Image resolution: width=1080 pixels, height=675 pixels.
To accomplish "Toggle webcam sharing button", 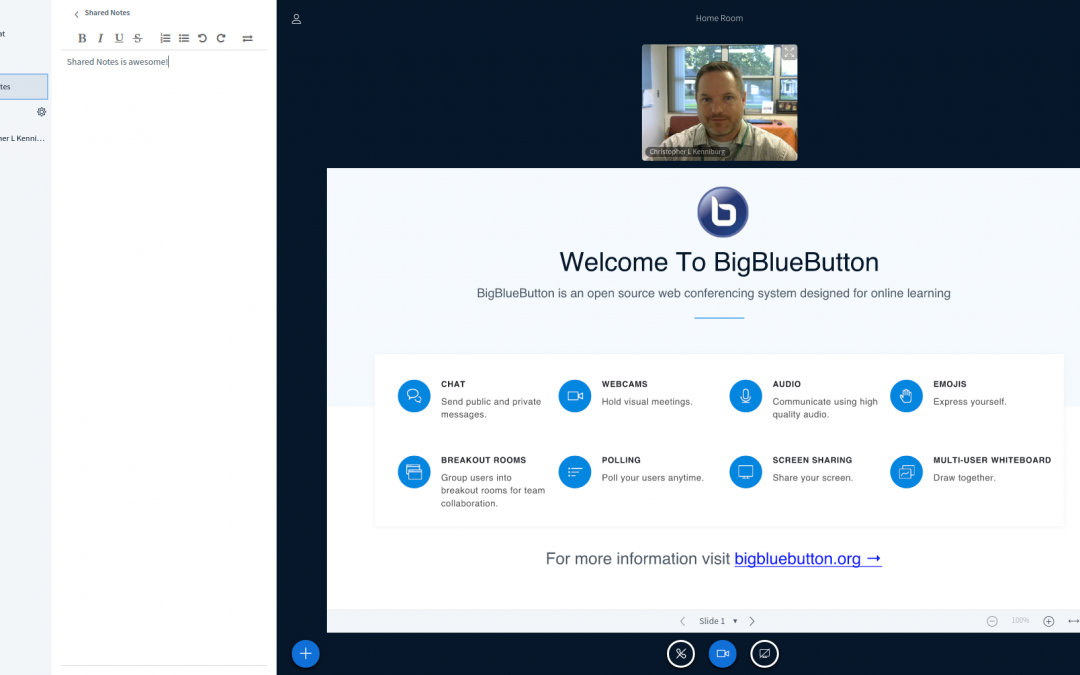I will (723, 654).
